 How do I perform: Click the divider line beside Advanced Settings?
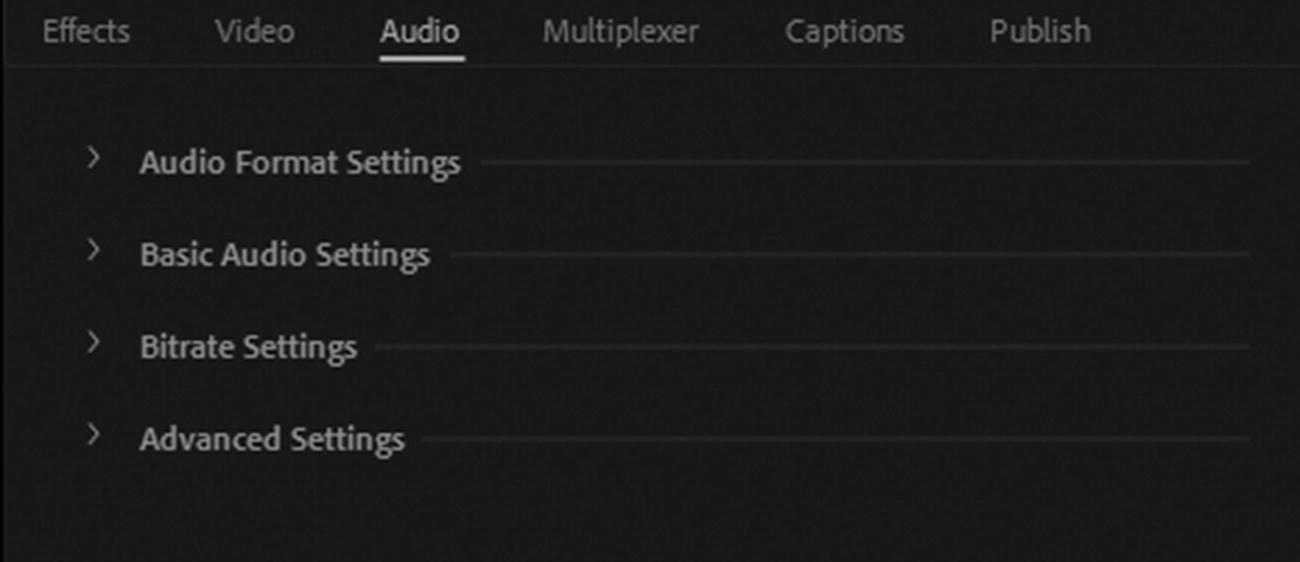pyautogui.click(x=836, y=439)
